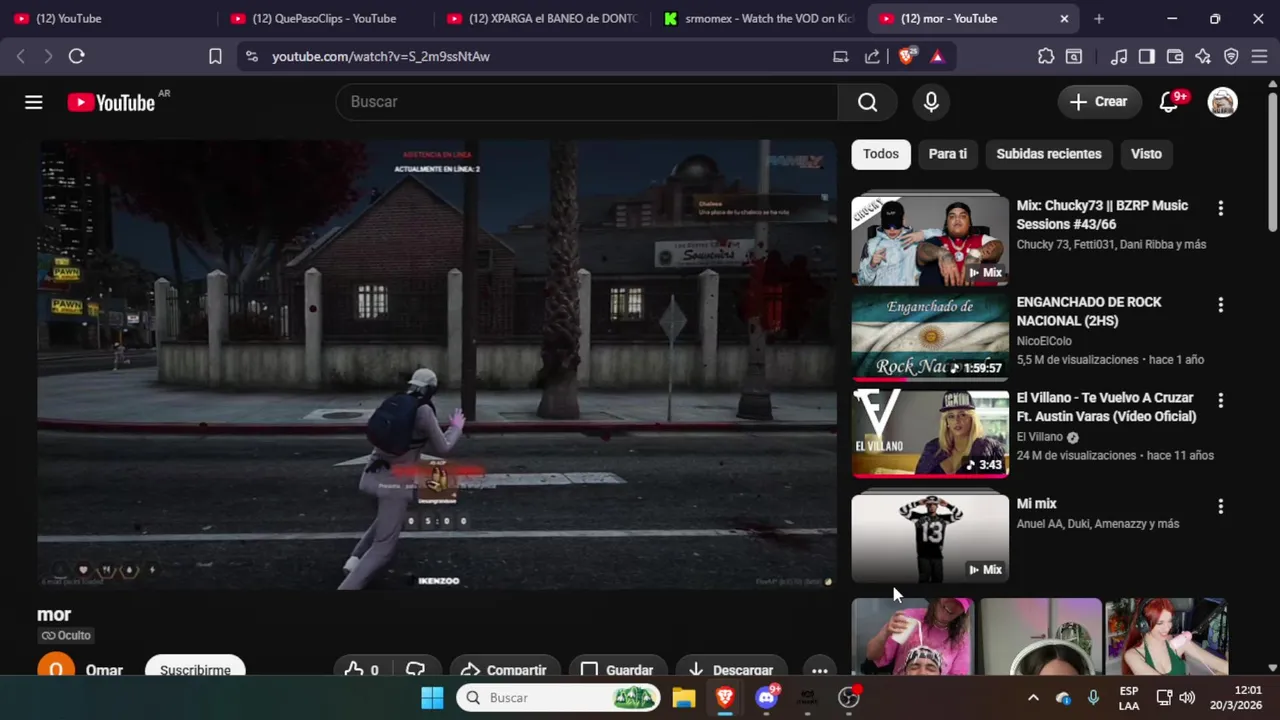Image resolution: width=1280 pixels, height=720 pixels.
Task: Select the Para ti filter chip
Action: click(948, 154)
